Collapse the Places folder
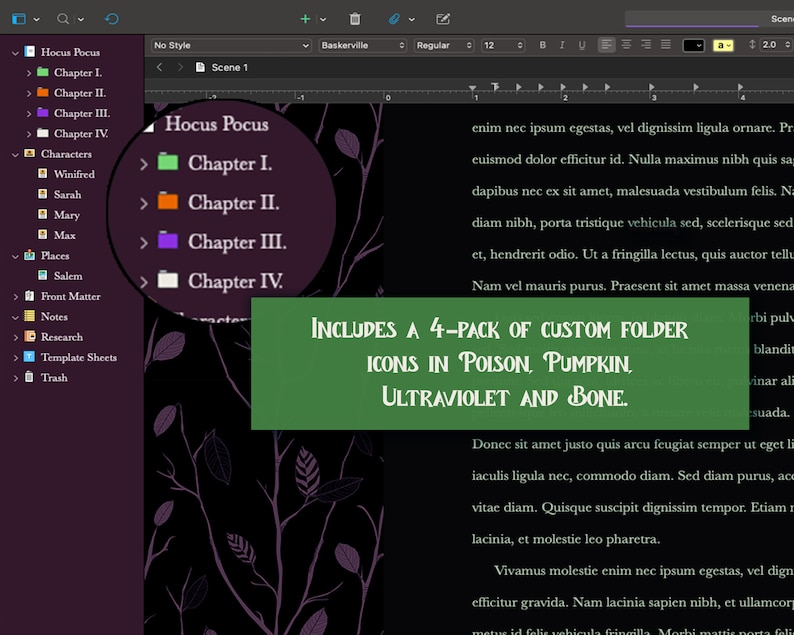 click(15, 256)
